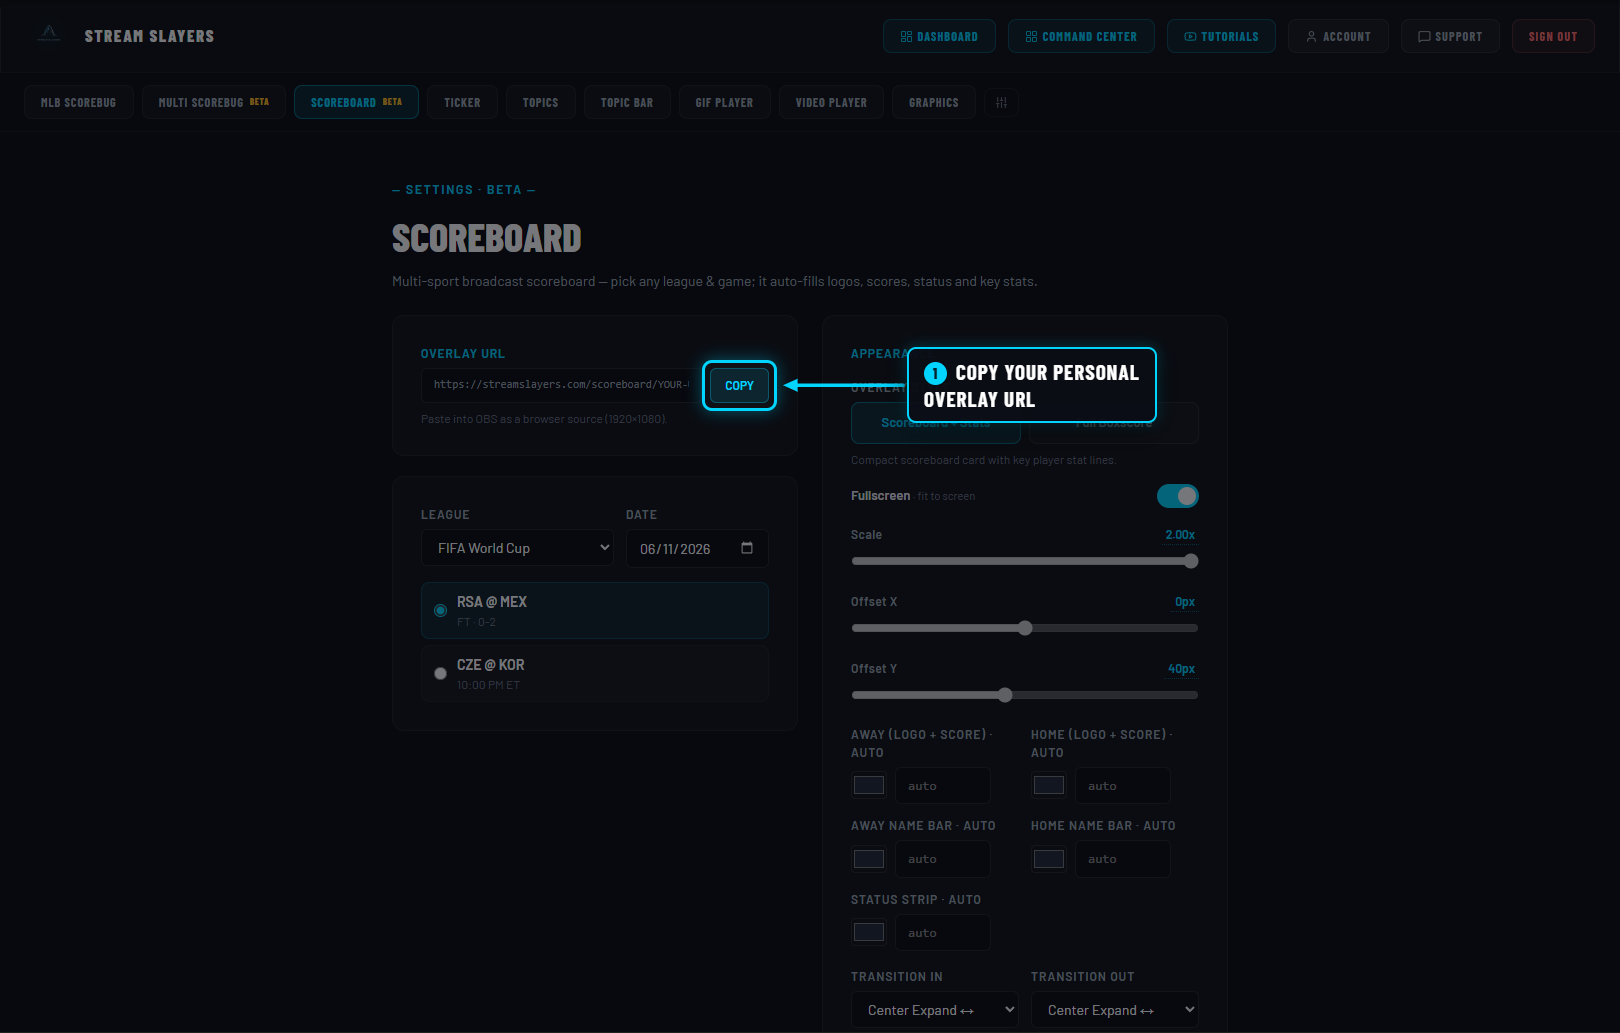The image size is (1620, 1033).
Task: Click the Scale value 2.00x
Action: [x=1180, y=535]
